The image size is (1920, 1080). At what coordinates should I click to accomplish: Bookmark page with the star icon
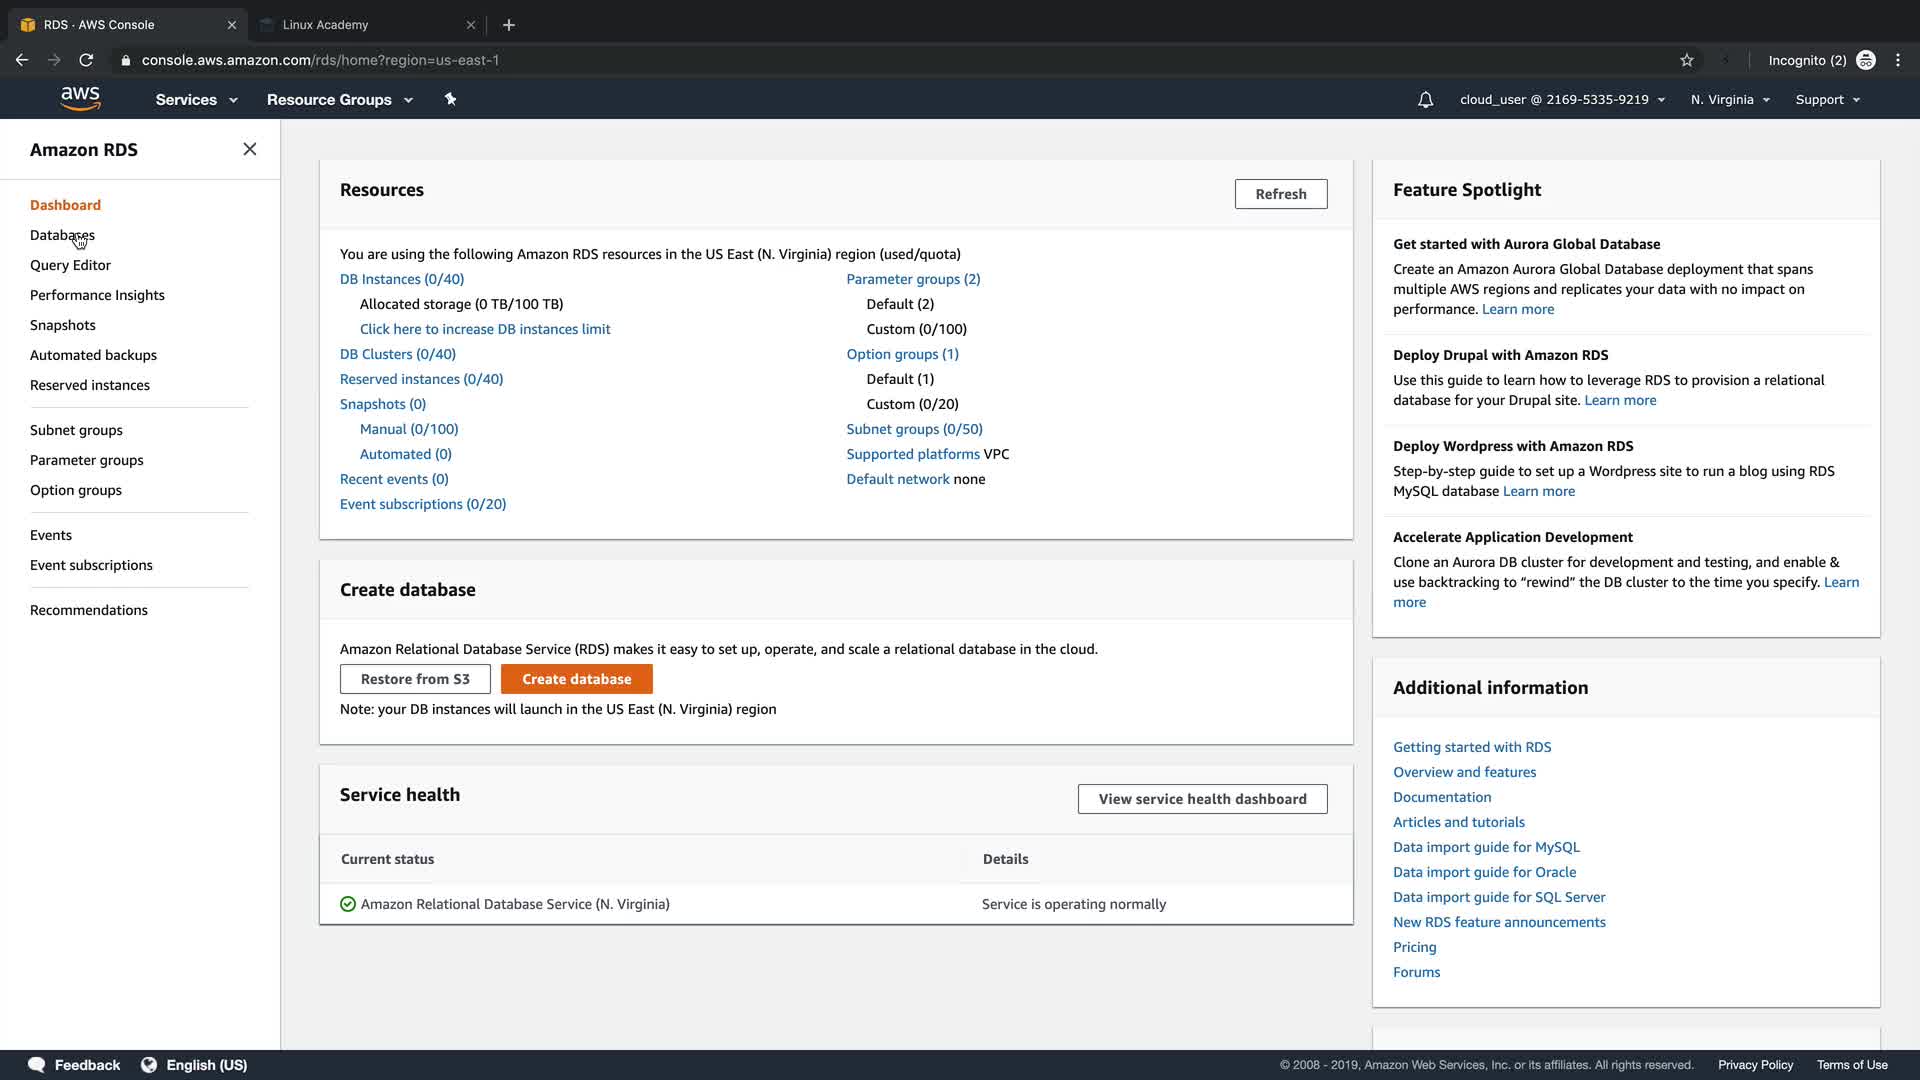1687,60
